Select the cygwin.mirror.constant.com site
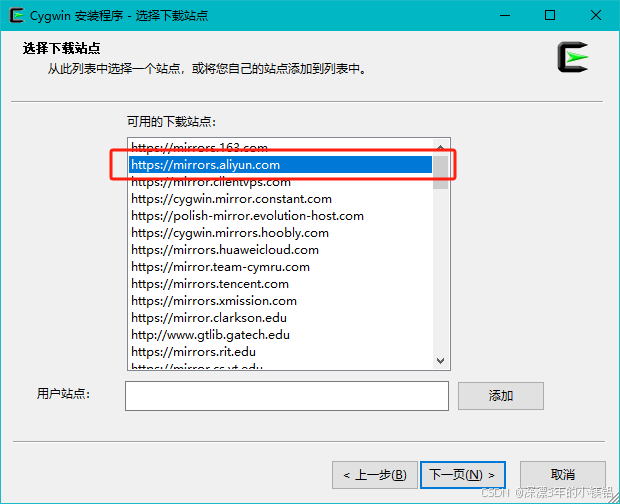This screenshot has height=504, width=620. [280, 199]
